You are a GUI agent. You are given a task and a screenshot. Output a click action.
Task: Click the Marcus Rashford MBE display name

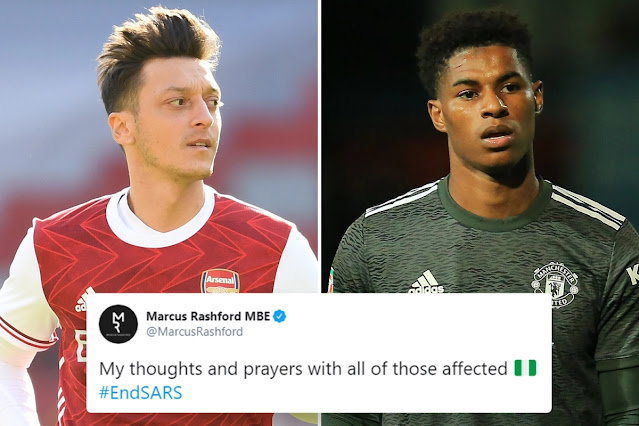click(x=208, y=316)
